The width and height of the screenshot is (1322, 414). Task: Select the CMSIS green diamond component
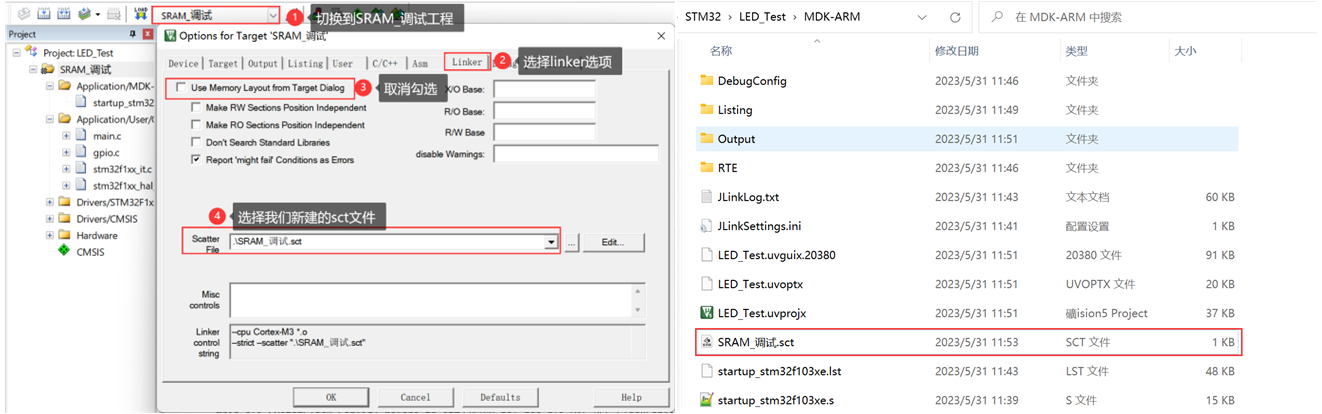64,252
